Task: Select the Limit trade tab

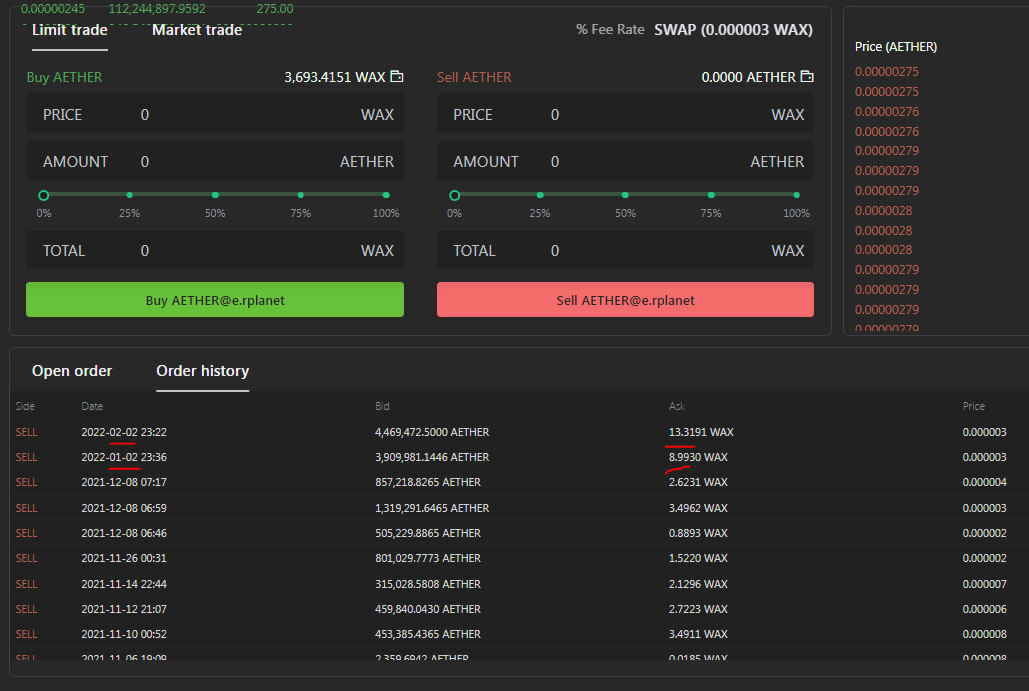Action: coord(70,30)
